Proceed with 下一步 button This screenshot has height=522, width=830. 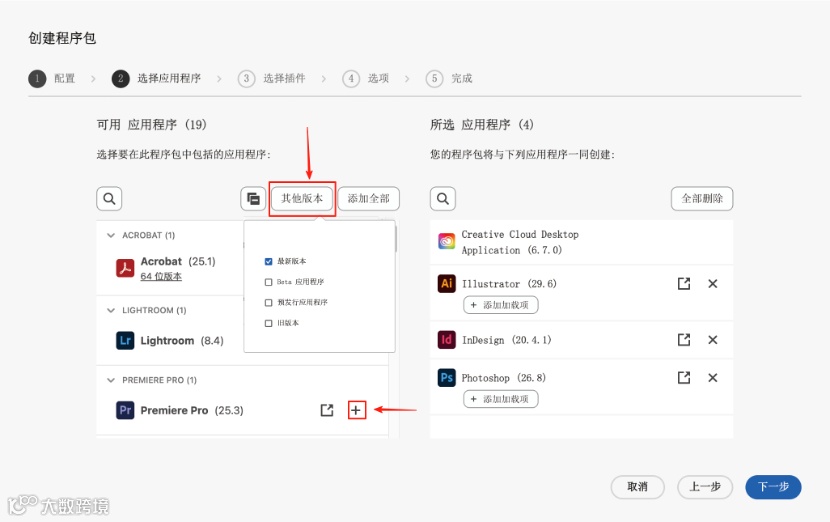773,487
